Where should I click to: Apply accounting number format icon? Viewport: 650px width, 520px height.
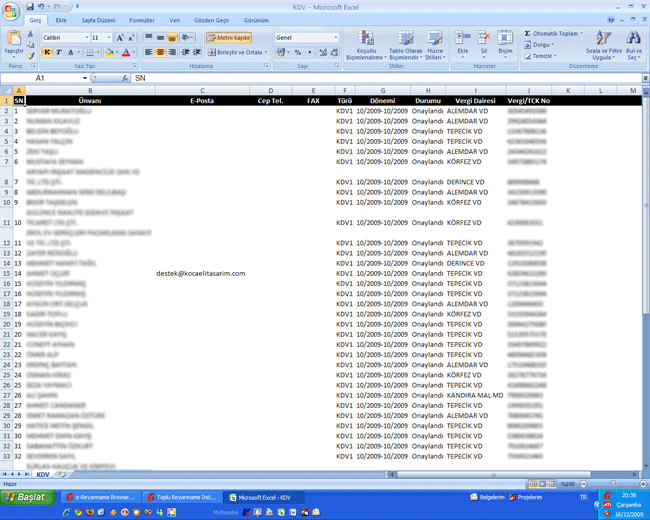coord(281,52)
